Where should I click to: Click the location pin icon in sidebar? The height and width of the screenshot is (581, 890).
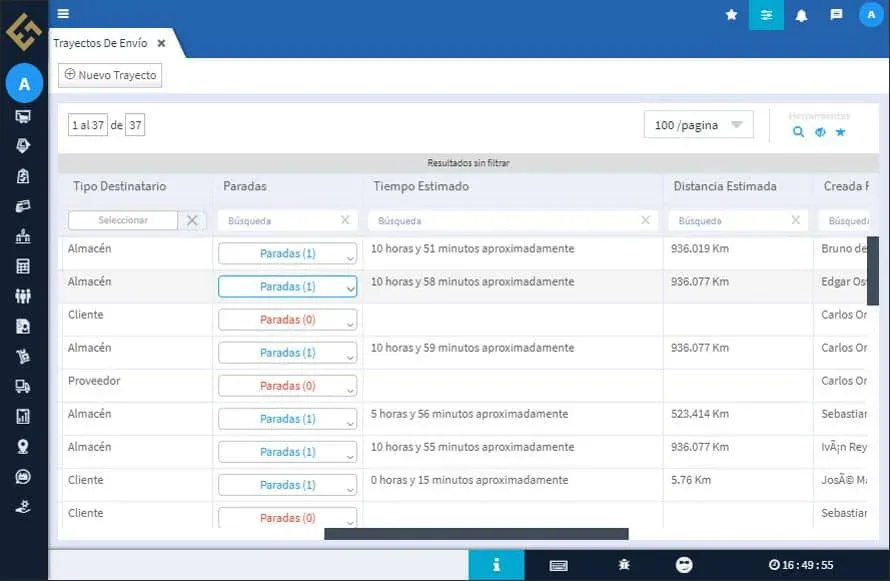[23, 446]
